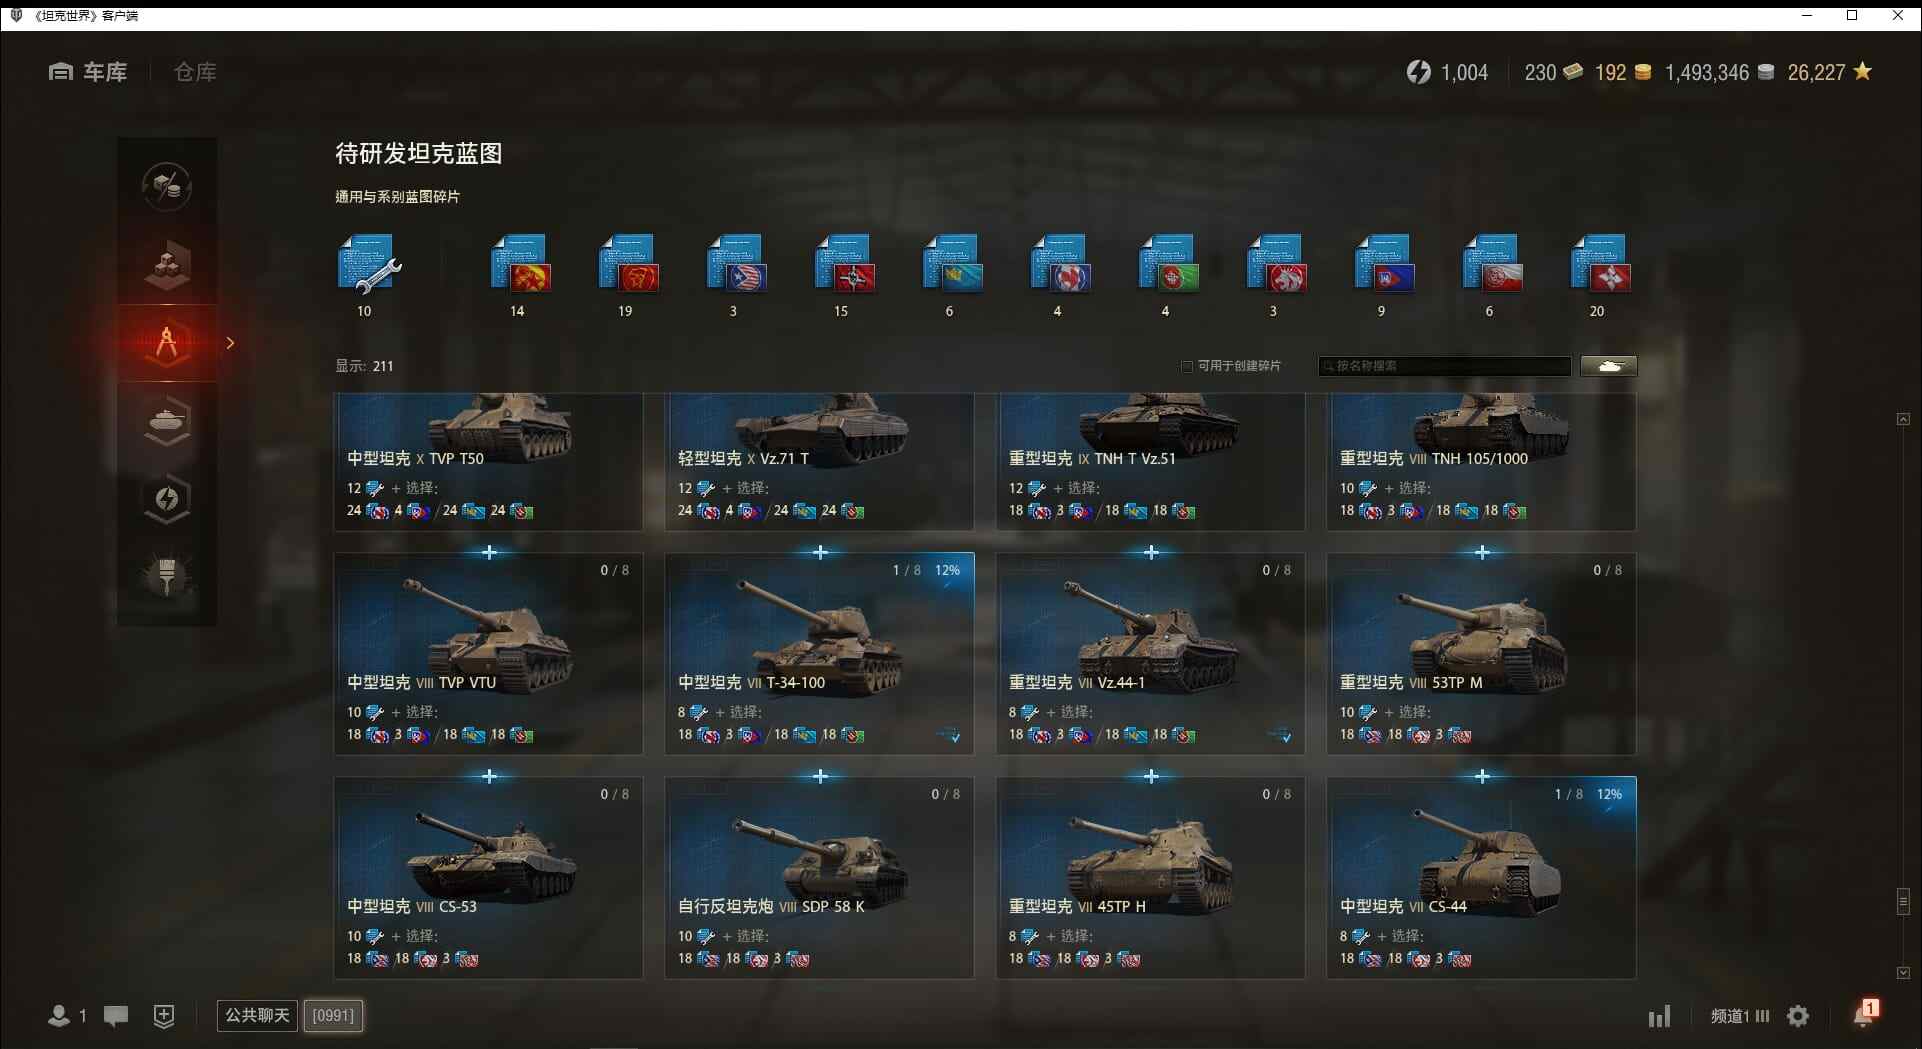Viewport: 1922px width, 1049px height.
Task: Open the paint brush customization sidebar icon
Action: [x=167, y=576]
